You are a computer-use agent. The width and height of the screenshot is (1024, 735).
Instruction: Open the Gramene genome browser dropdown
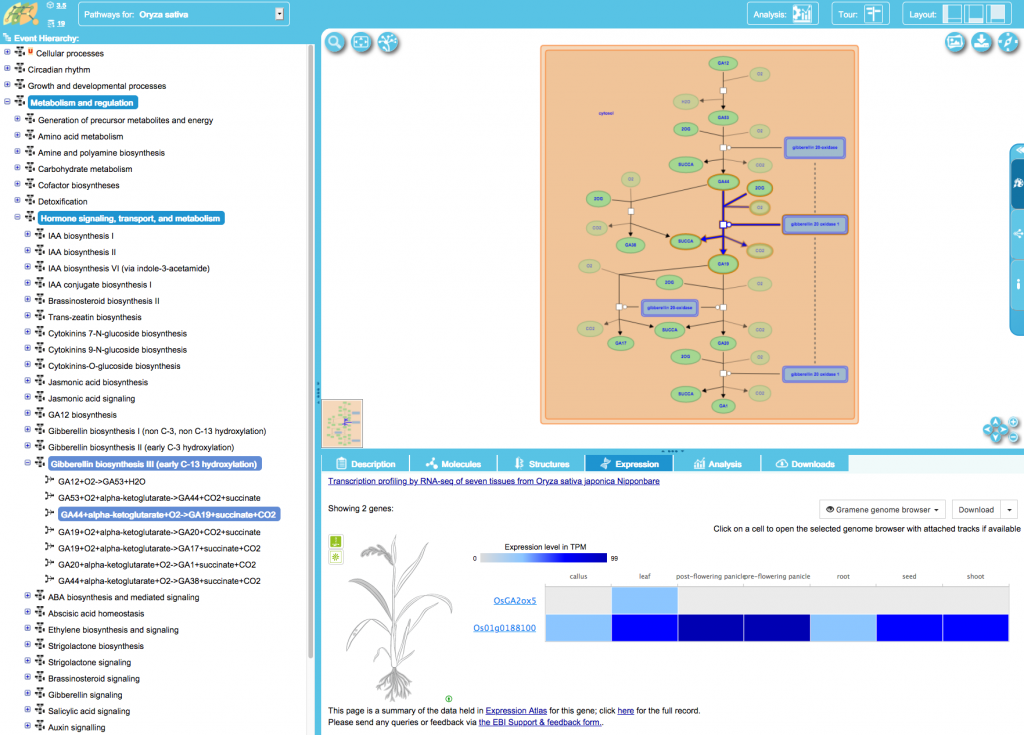(x=881, y=509)
